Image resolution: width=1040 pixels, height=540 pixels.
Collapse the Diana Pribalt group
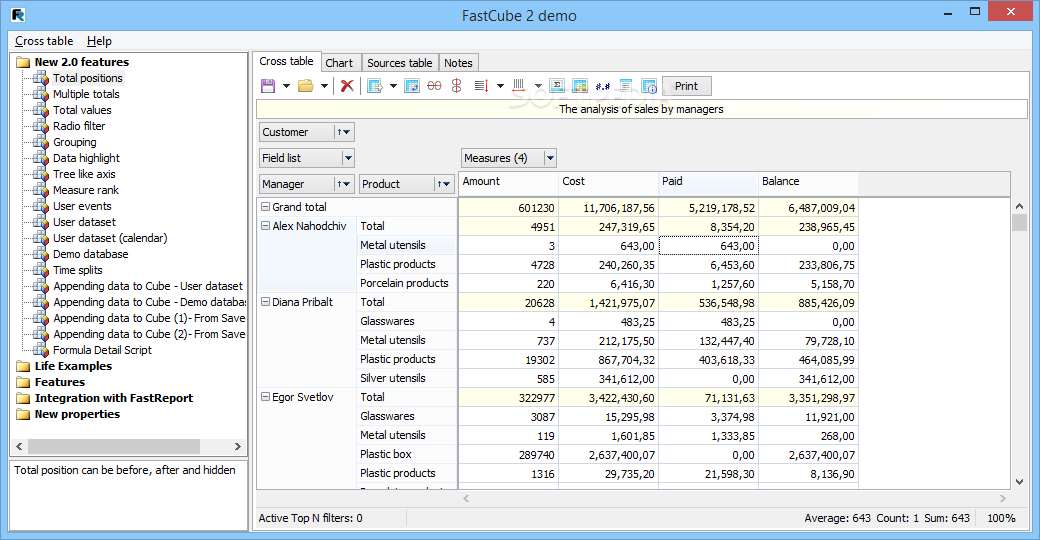click(265, 302)
